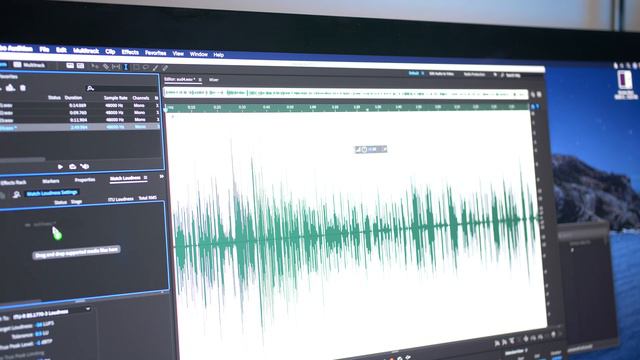This screenshot has height=360, width=640.
Task: Switch to Edit Audio to Video workspace
Action: click(441, 74)
